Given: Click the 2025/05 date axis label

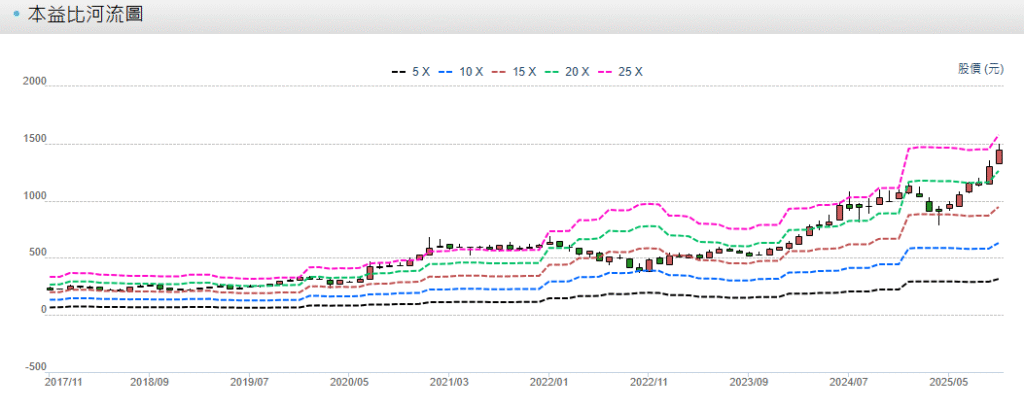Looking at the screenshot, I should [948, 382].
